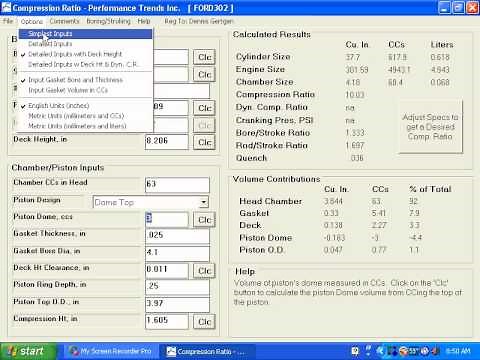480x360 pixels.
Task: Click the topmost Clc button in the upper input panel
Action: (x=204, y=57)
